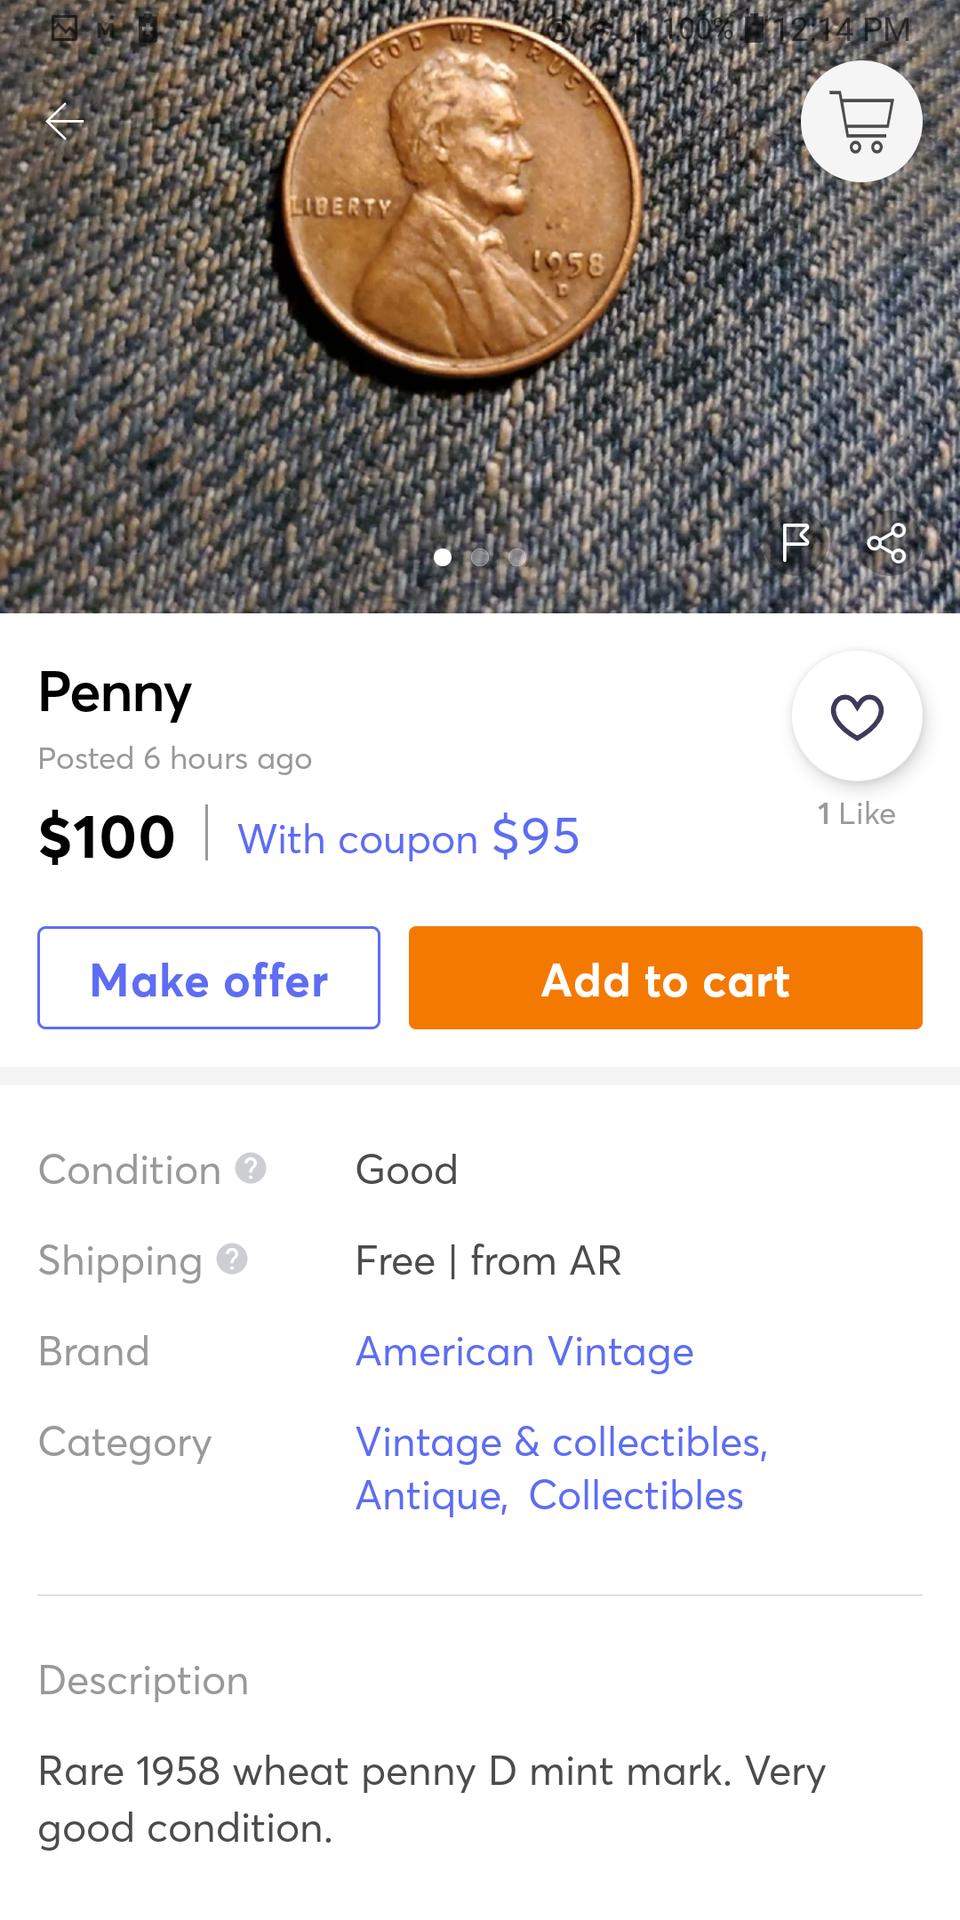The width and height of the screenshot is (960, 1920).
Task: Jump to second photo dot
Action: click(480, 557)
